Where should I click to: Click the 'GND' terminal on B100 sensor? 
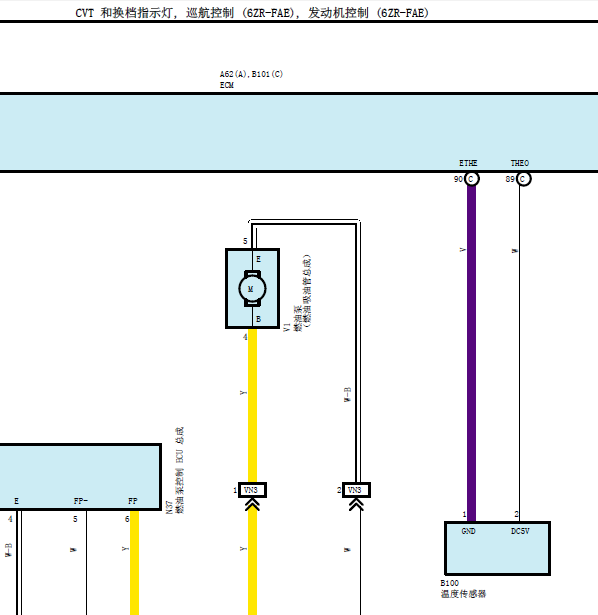pyautogui.click(x=468, y=531)
